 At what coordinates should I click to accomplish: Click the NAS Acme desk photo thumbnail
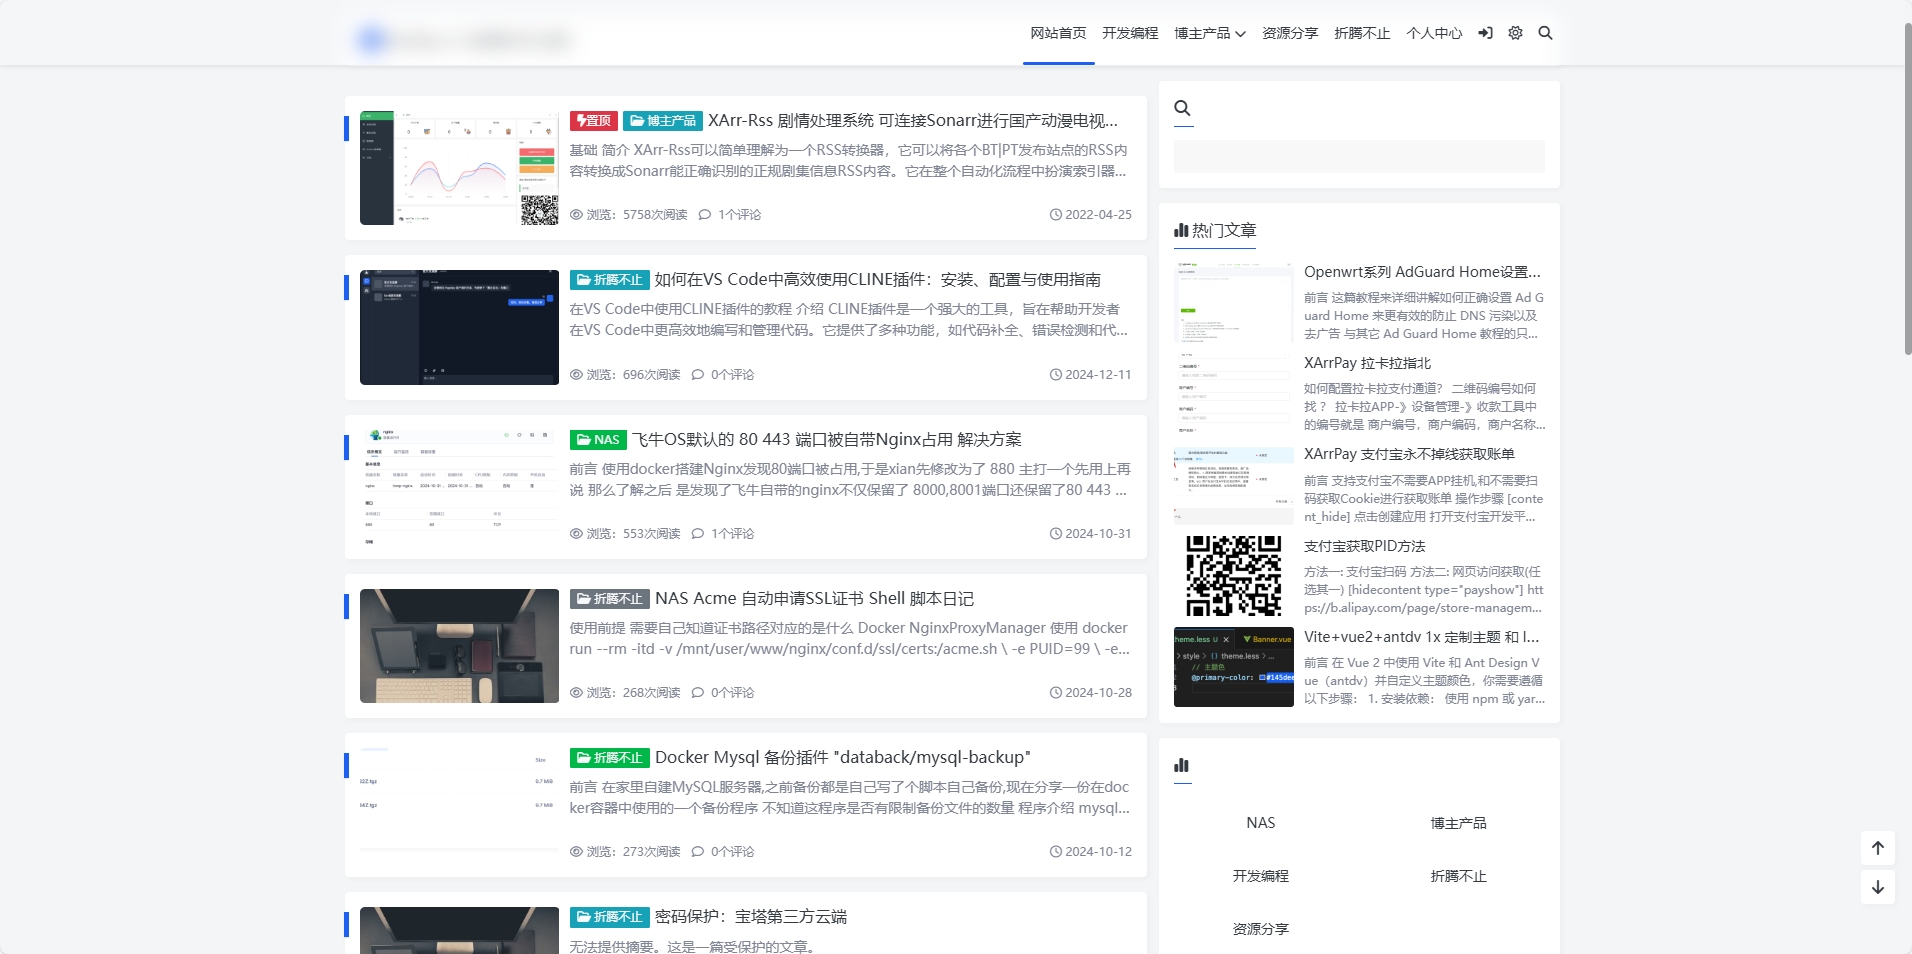459,646
